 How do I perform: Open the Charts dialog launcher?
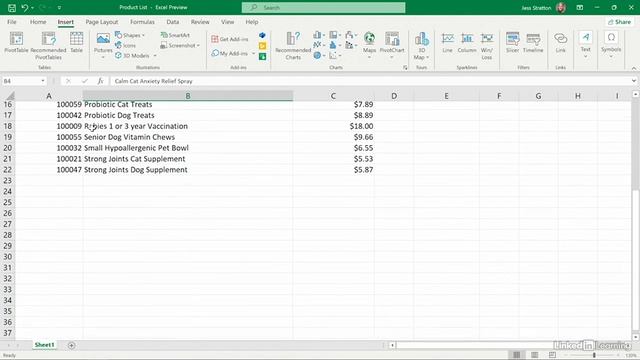pyautogui.click(x=405, y=68)
